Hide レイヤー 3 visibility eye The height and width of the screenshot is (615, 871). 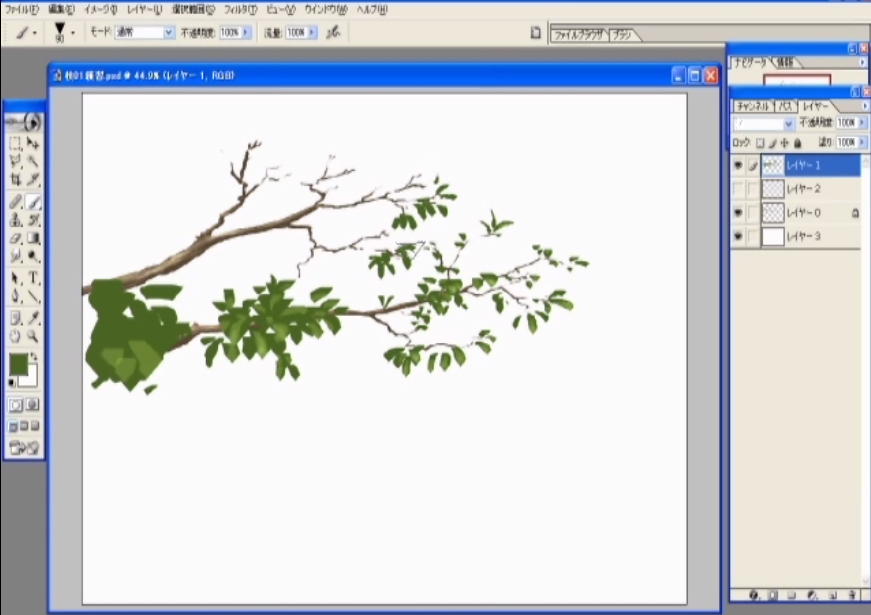tap(738, 237)
